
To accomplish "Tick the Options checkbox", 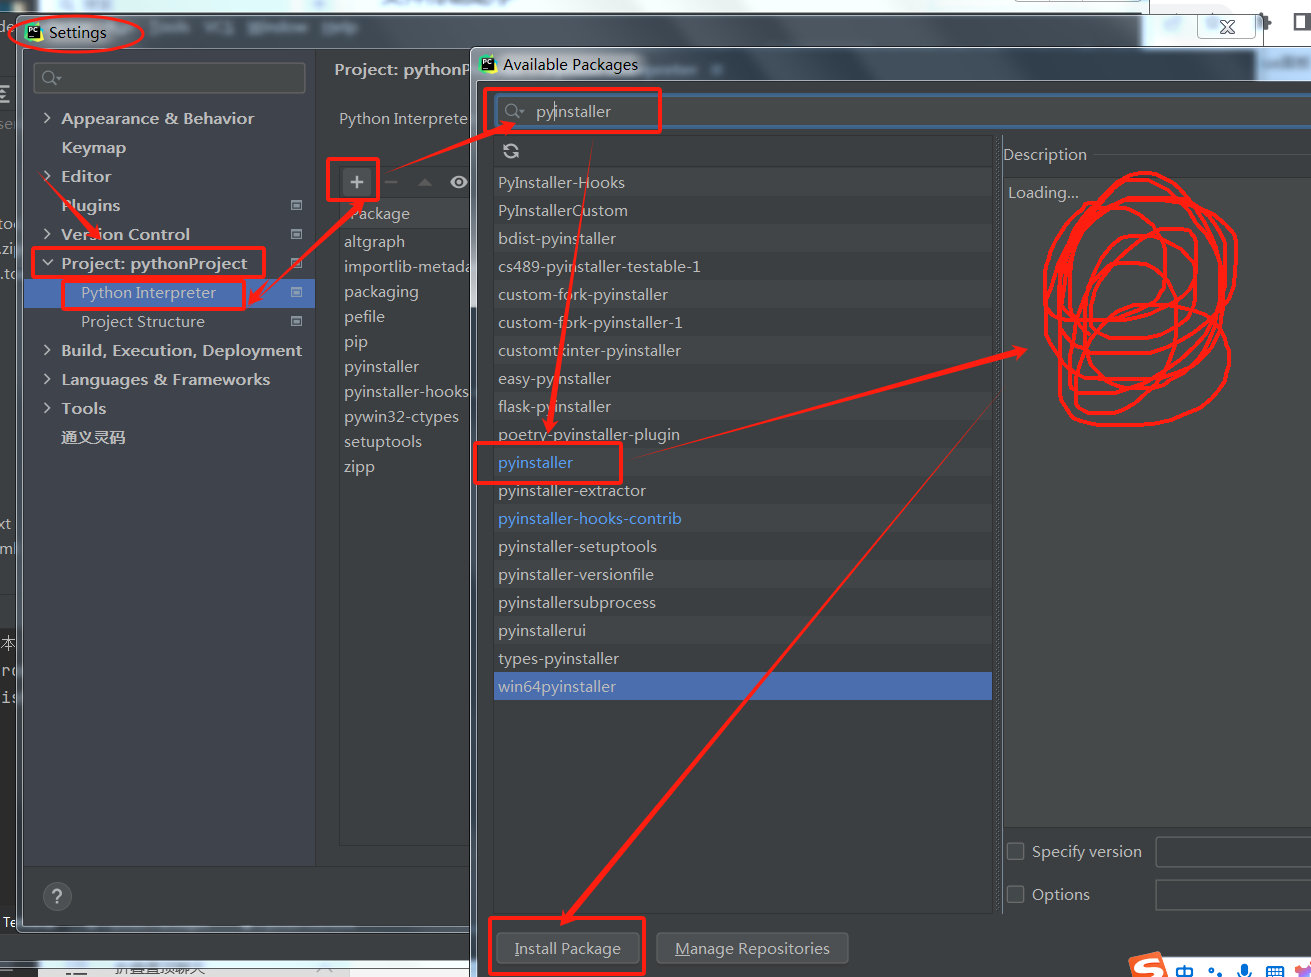I will click(x=1016, y=894).
